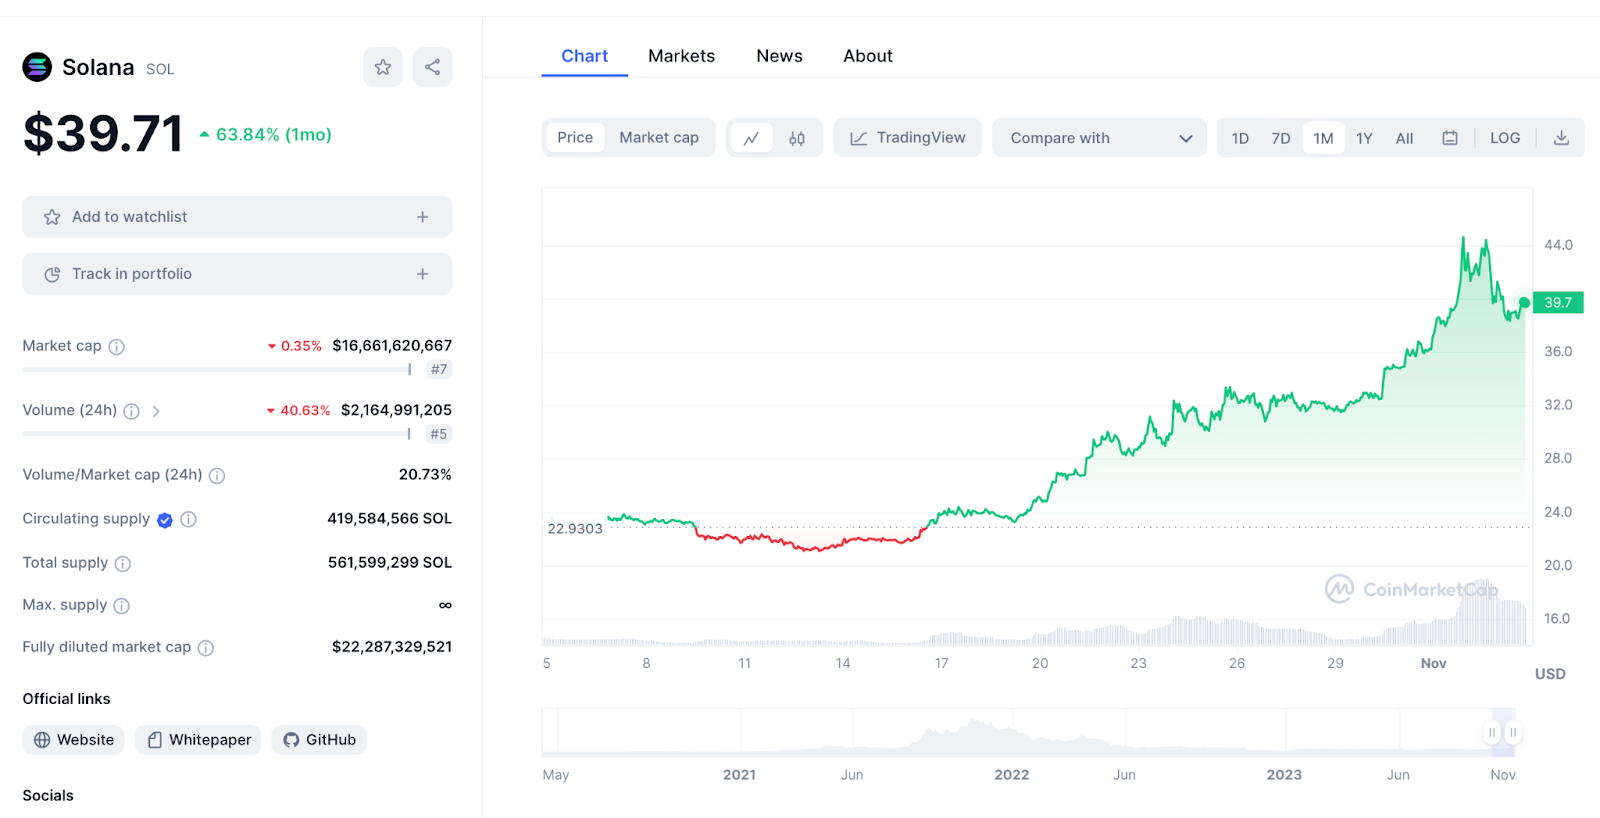Open the Markets tab
This screenshot has width=1600, height=818.
(x=682, y=56)
